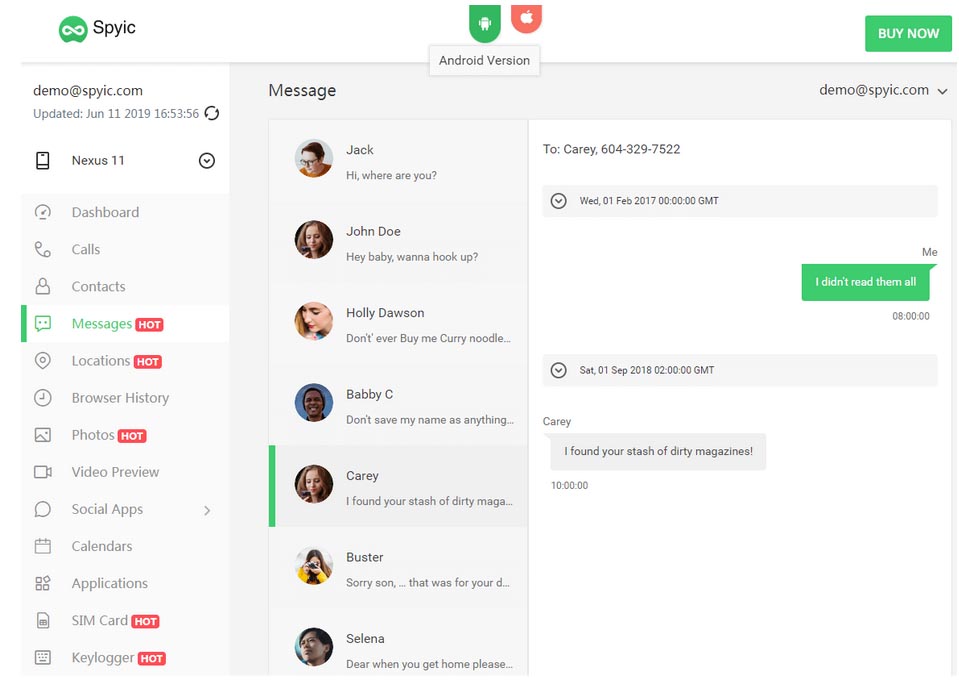
Task: Click the BUY NOW button
Action: pyautogui.click(x=908, y=34)
